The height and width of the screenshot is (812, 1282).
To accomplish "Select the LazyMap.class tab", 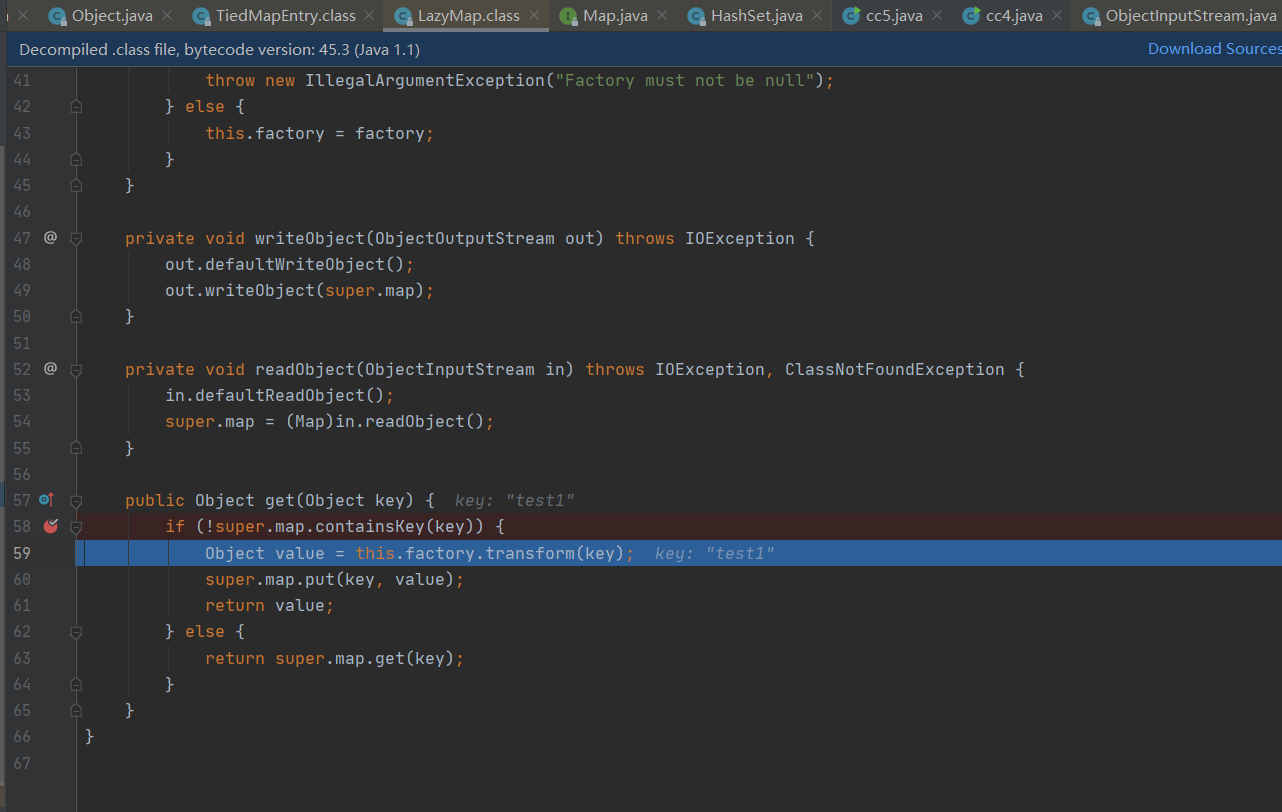I will [470, 16].
